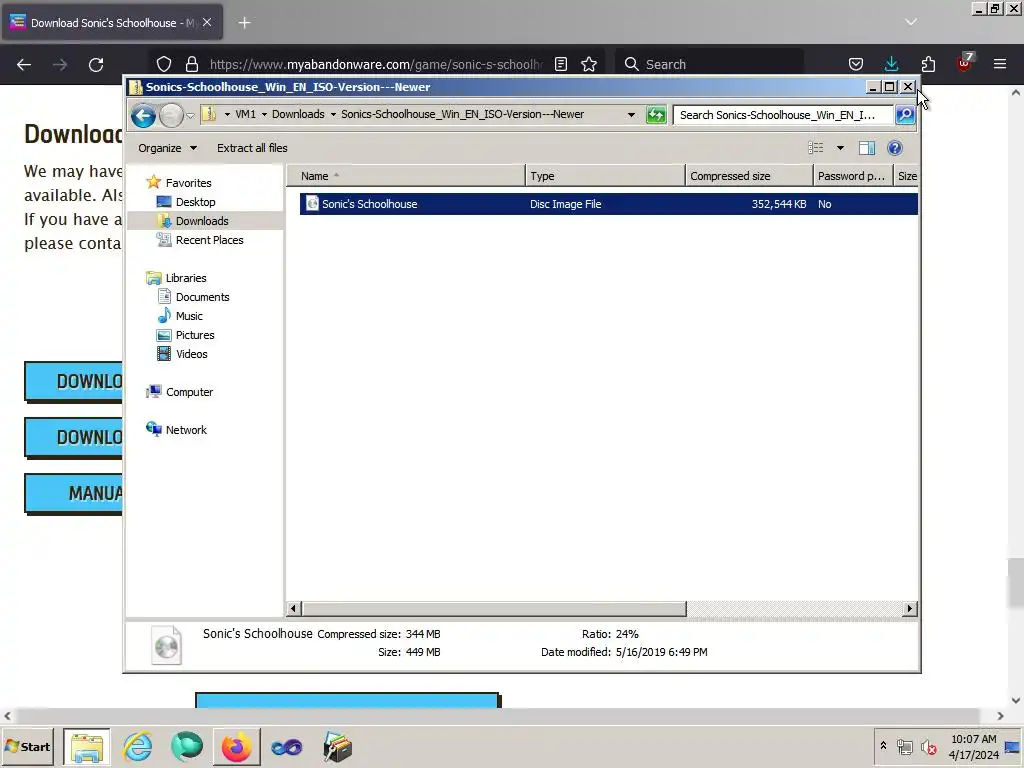Open the Firefox downloads panel icon
1024x768 pixels.
tap(891, 64)
